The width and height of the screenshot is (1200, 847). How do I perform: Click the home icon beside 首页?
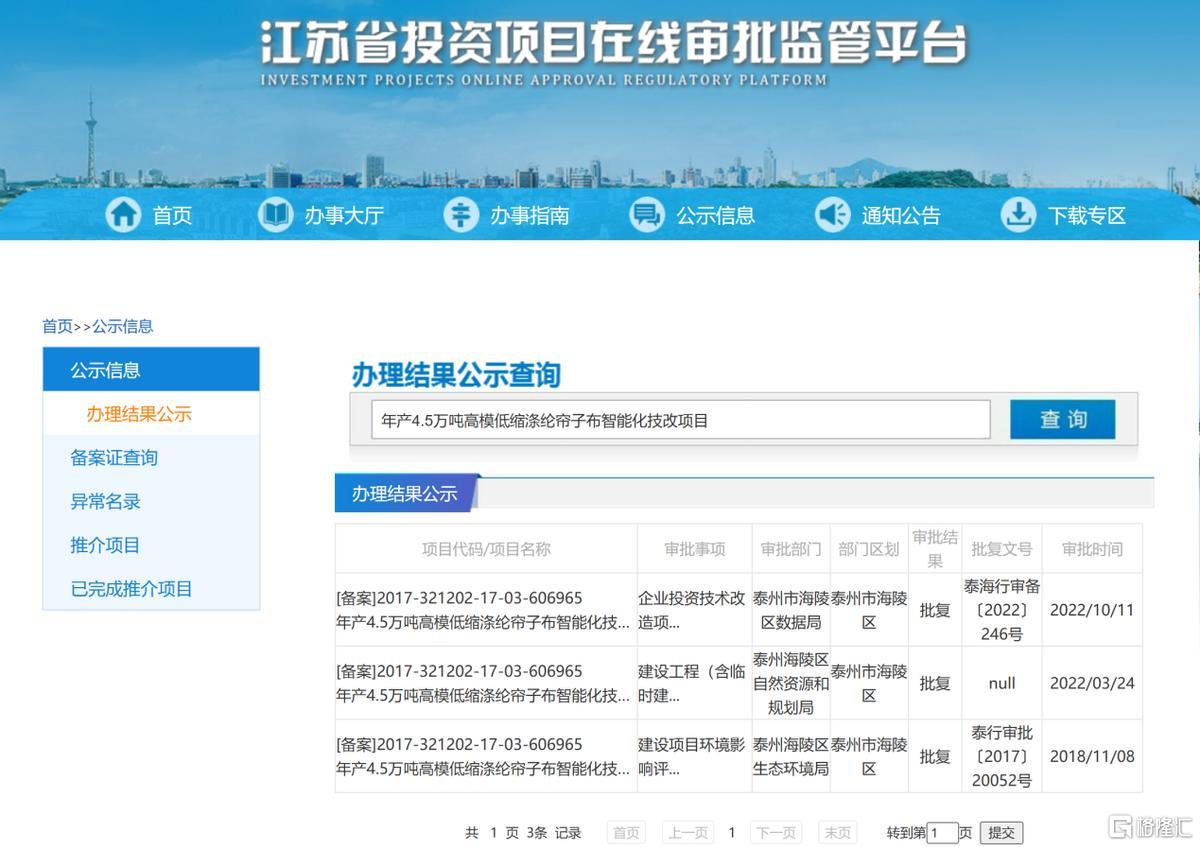(x=123, y=214)
